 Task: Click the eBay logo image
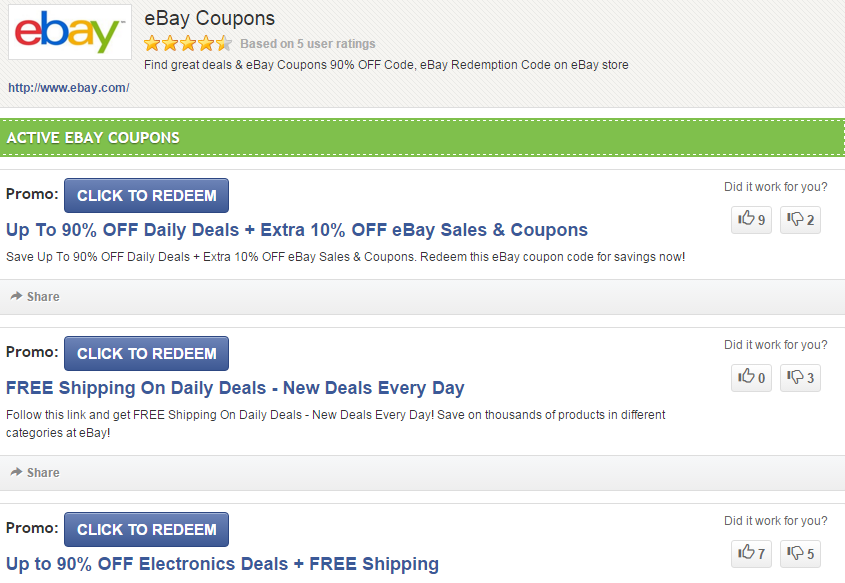pyautogui.click(x=70, y=34)
